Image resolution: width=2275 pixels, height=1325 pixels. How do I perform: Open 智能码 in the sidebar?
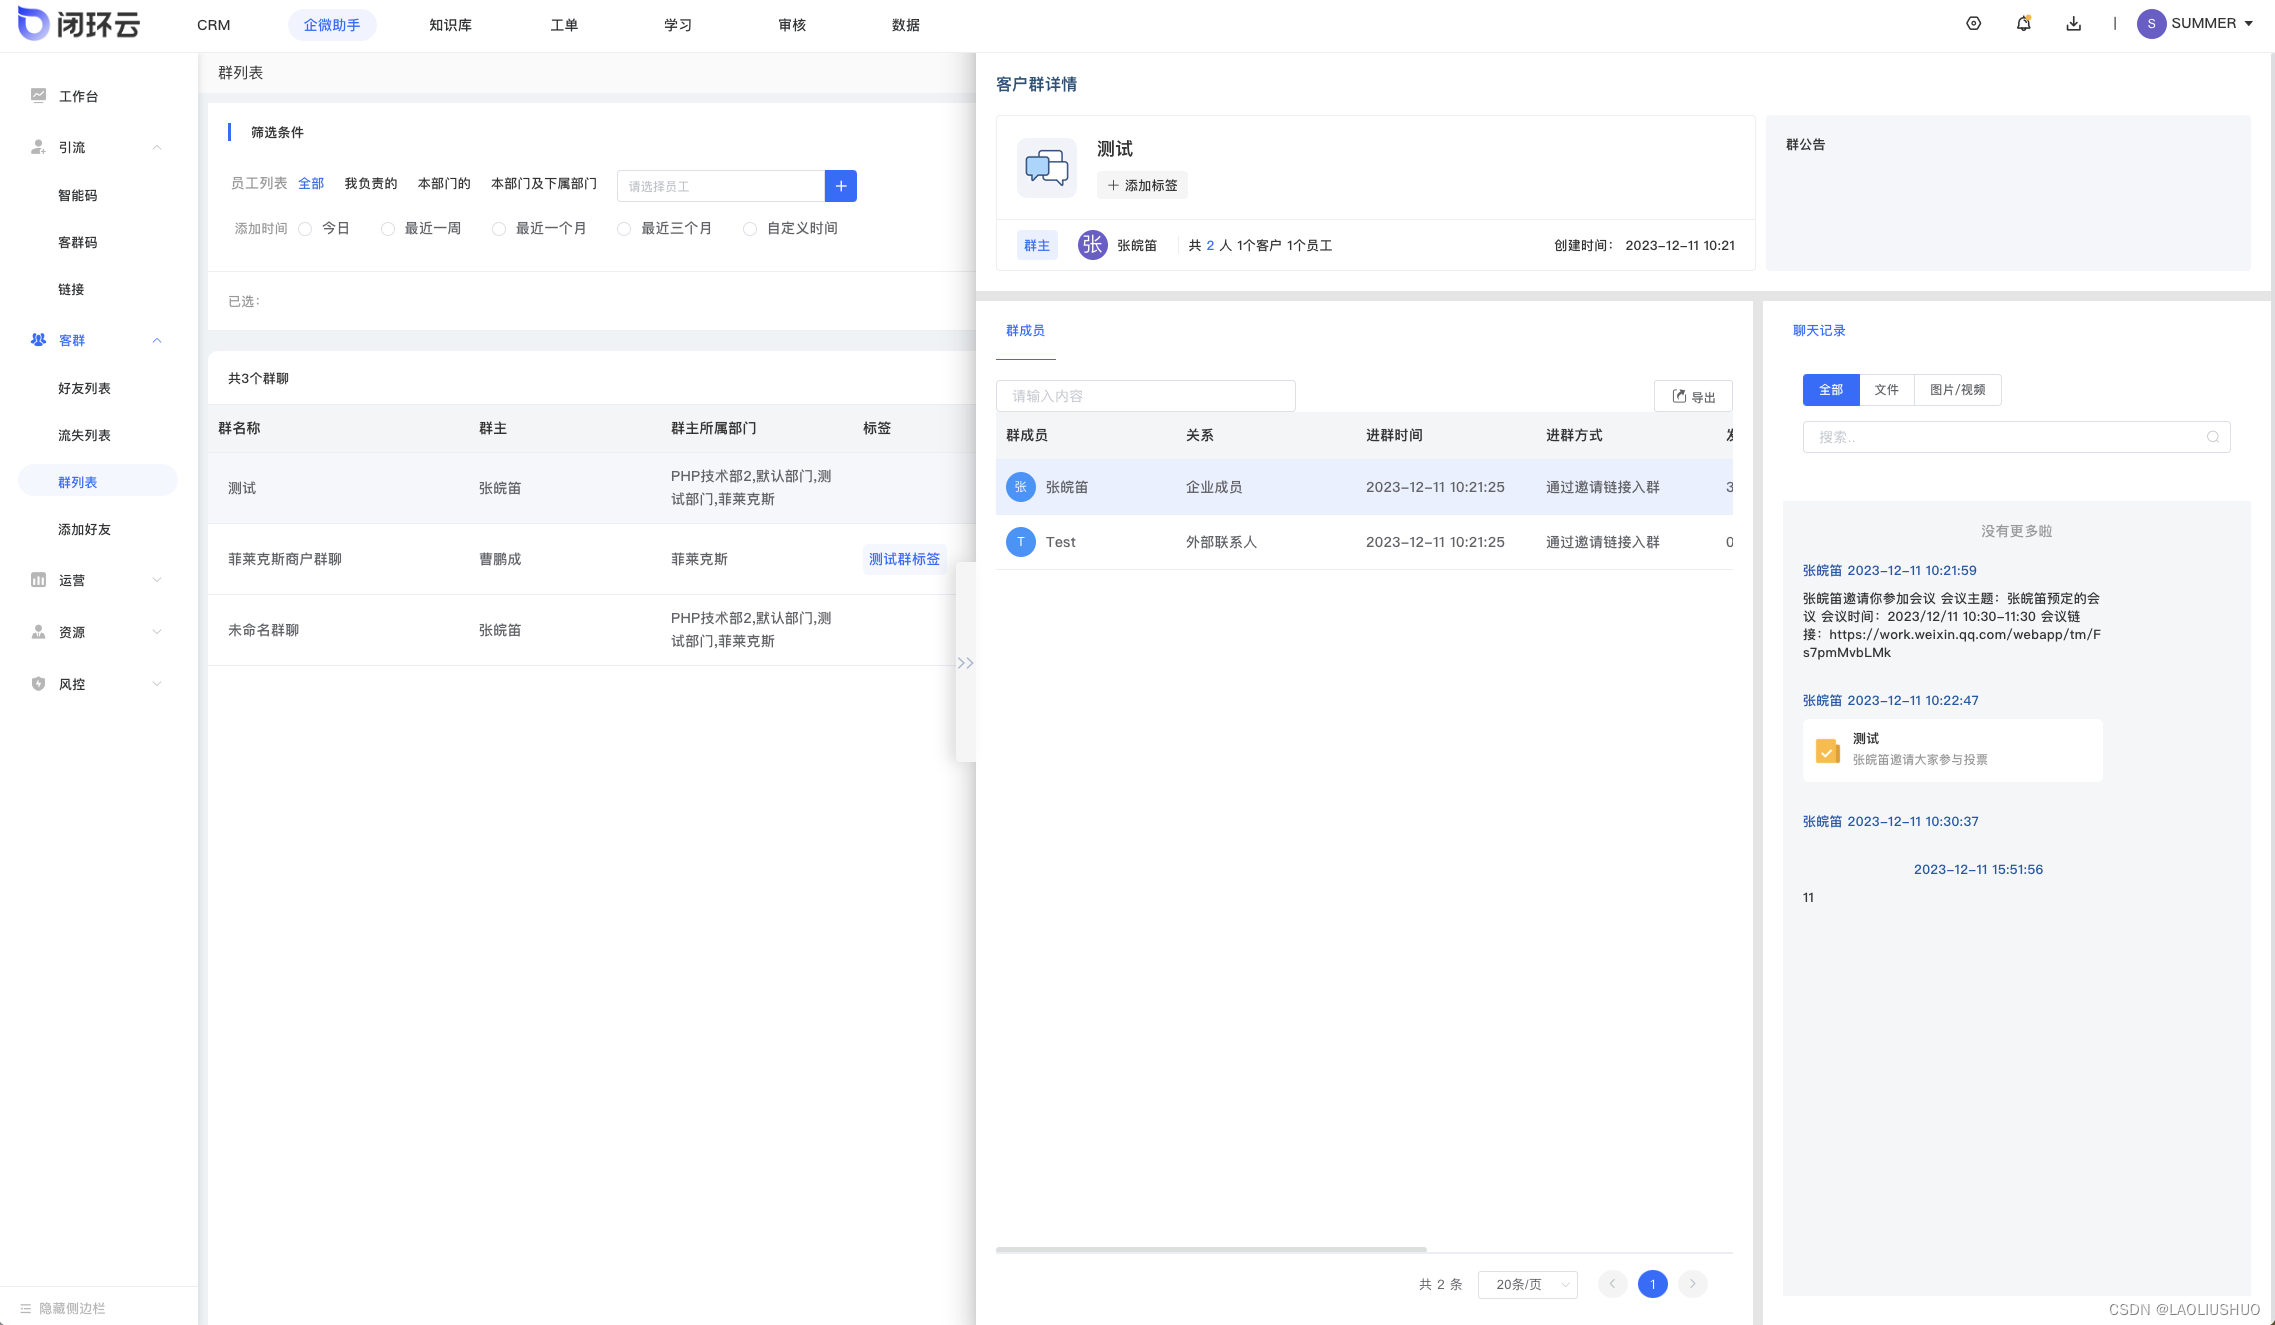tap(78, 195)
